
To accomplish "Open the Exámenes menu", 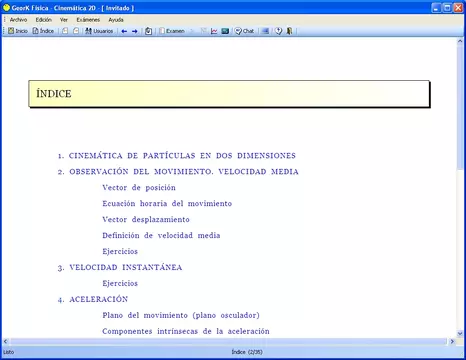I will pyautogui.click(x=88, y=20).
